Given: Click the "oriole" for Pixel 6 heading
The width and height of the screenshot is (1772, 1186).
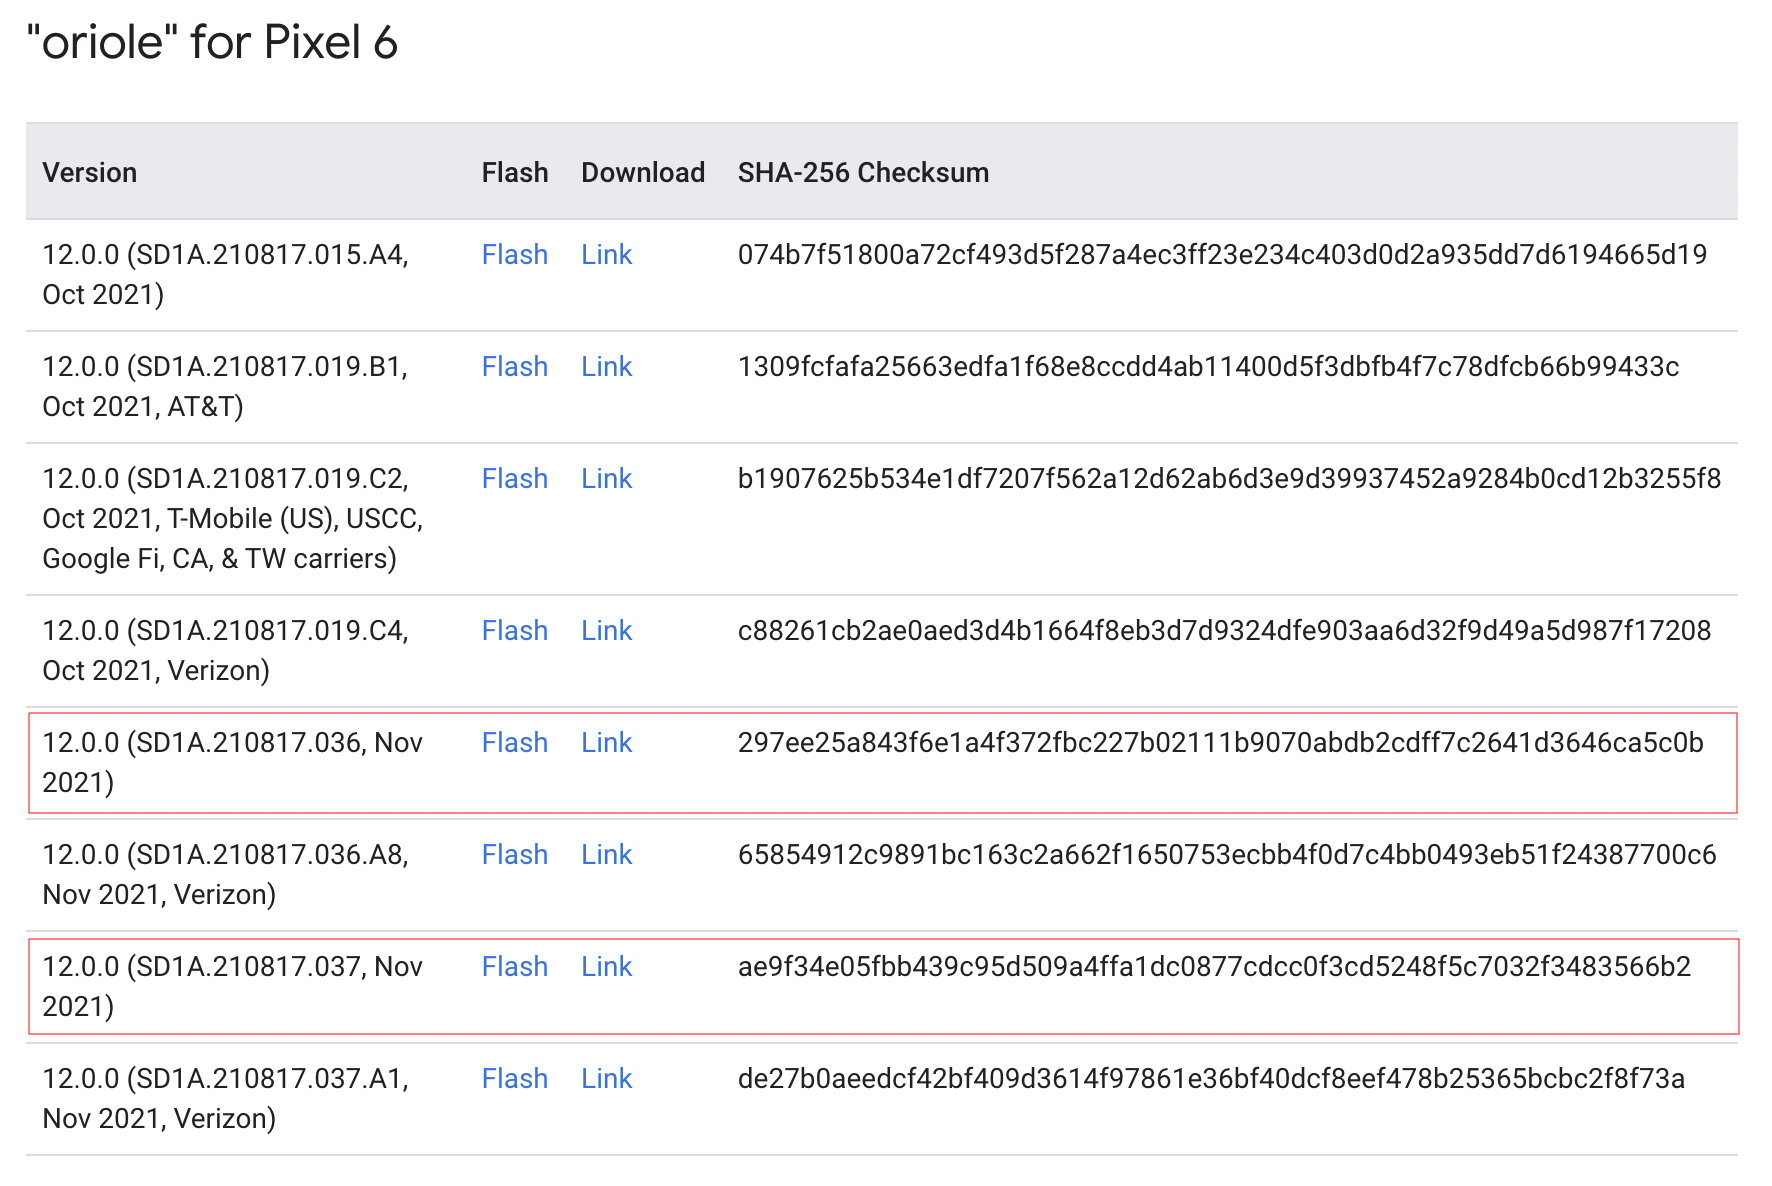Looking at the screenshot, I should coord(212,43).
